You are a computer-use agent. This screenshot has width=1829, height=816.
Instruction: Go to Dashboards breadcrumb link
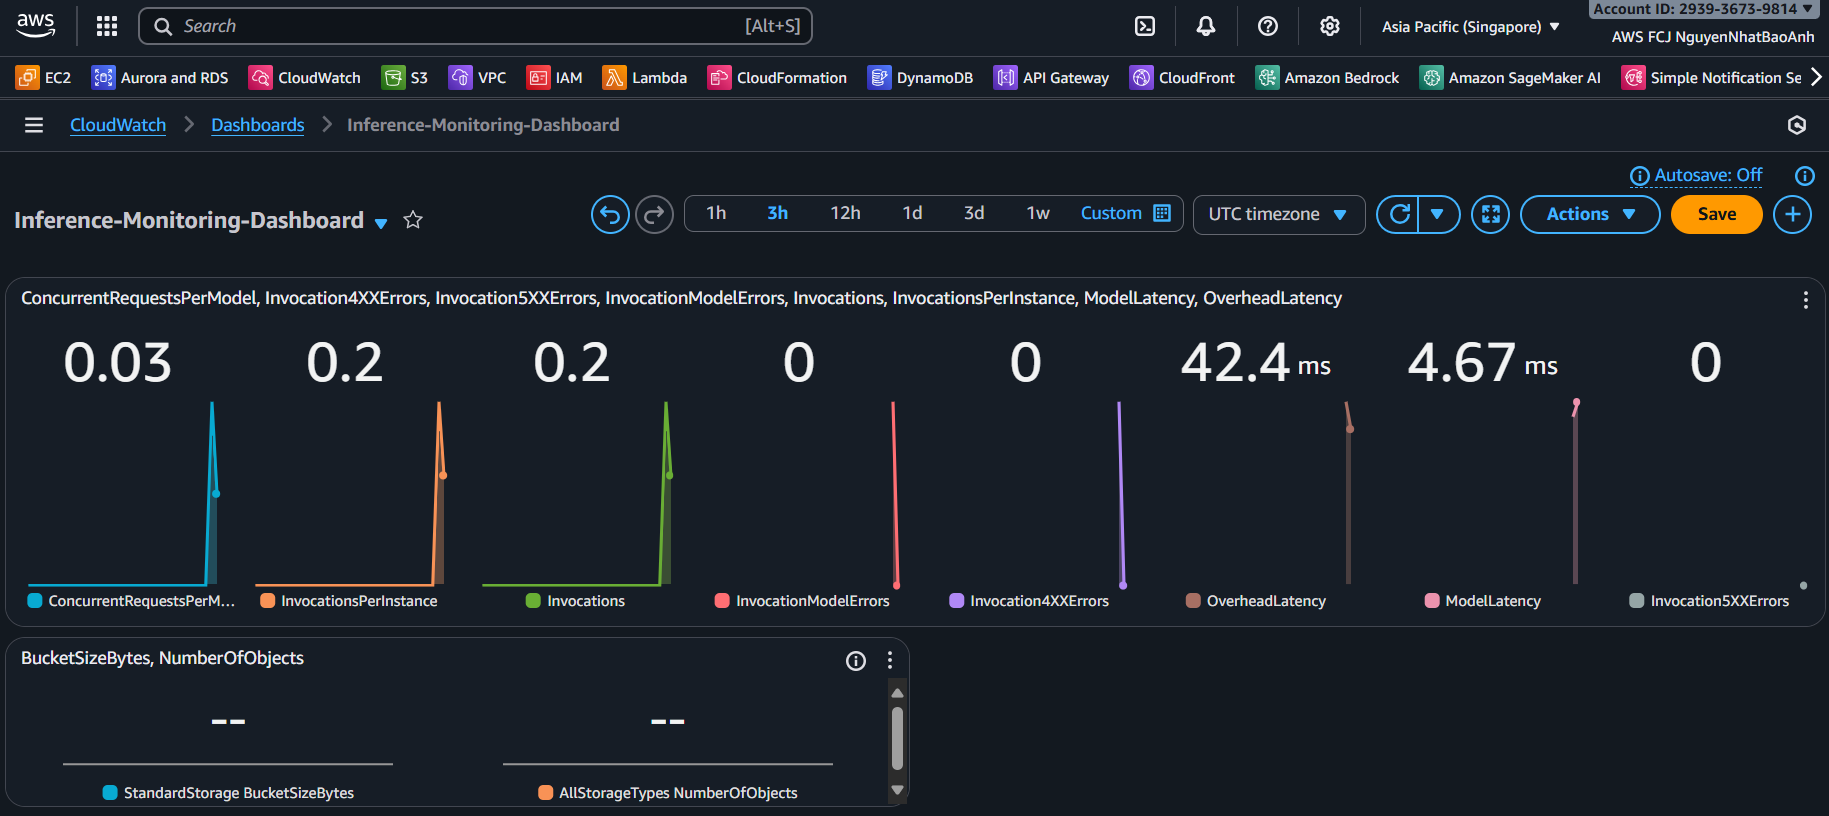(x=258, y=125)
